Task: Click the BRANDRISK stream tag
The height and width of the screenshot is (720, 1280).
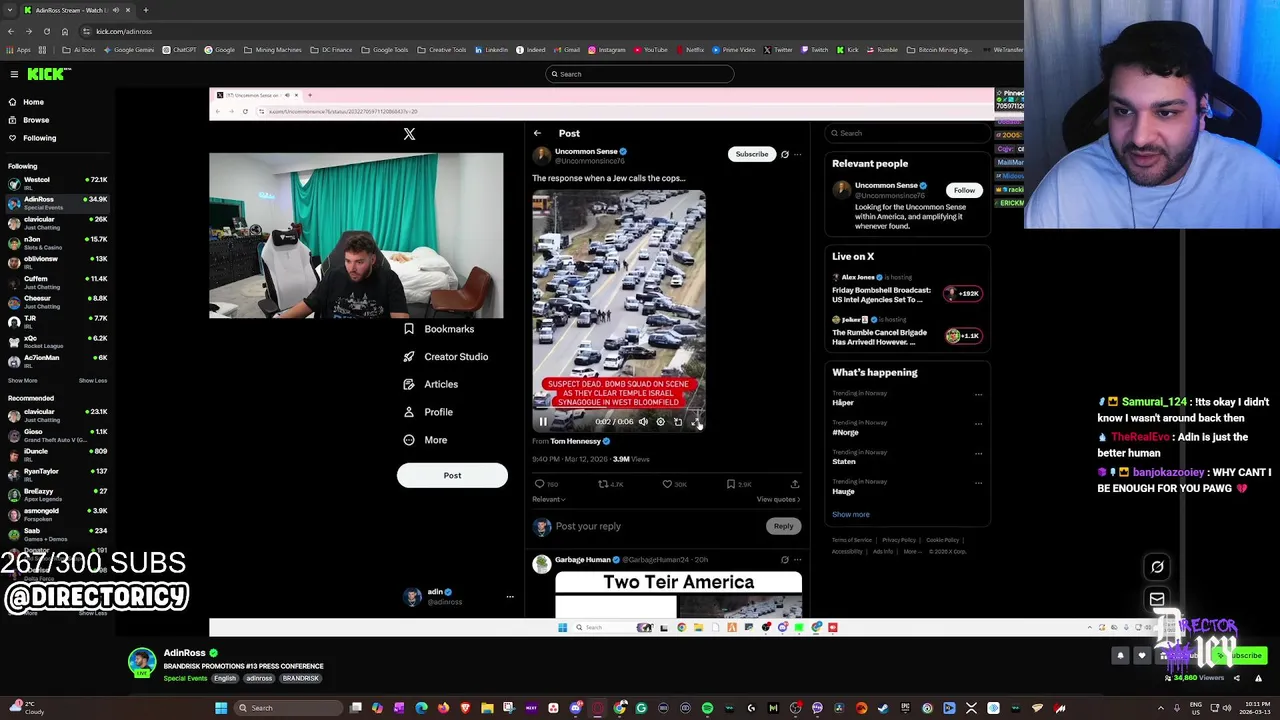Action: click(x=300, y=679)
